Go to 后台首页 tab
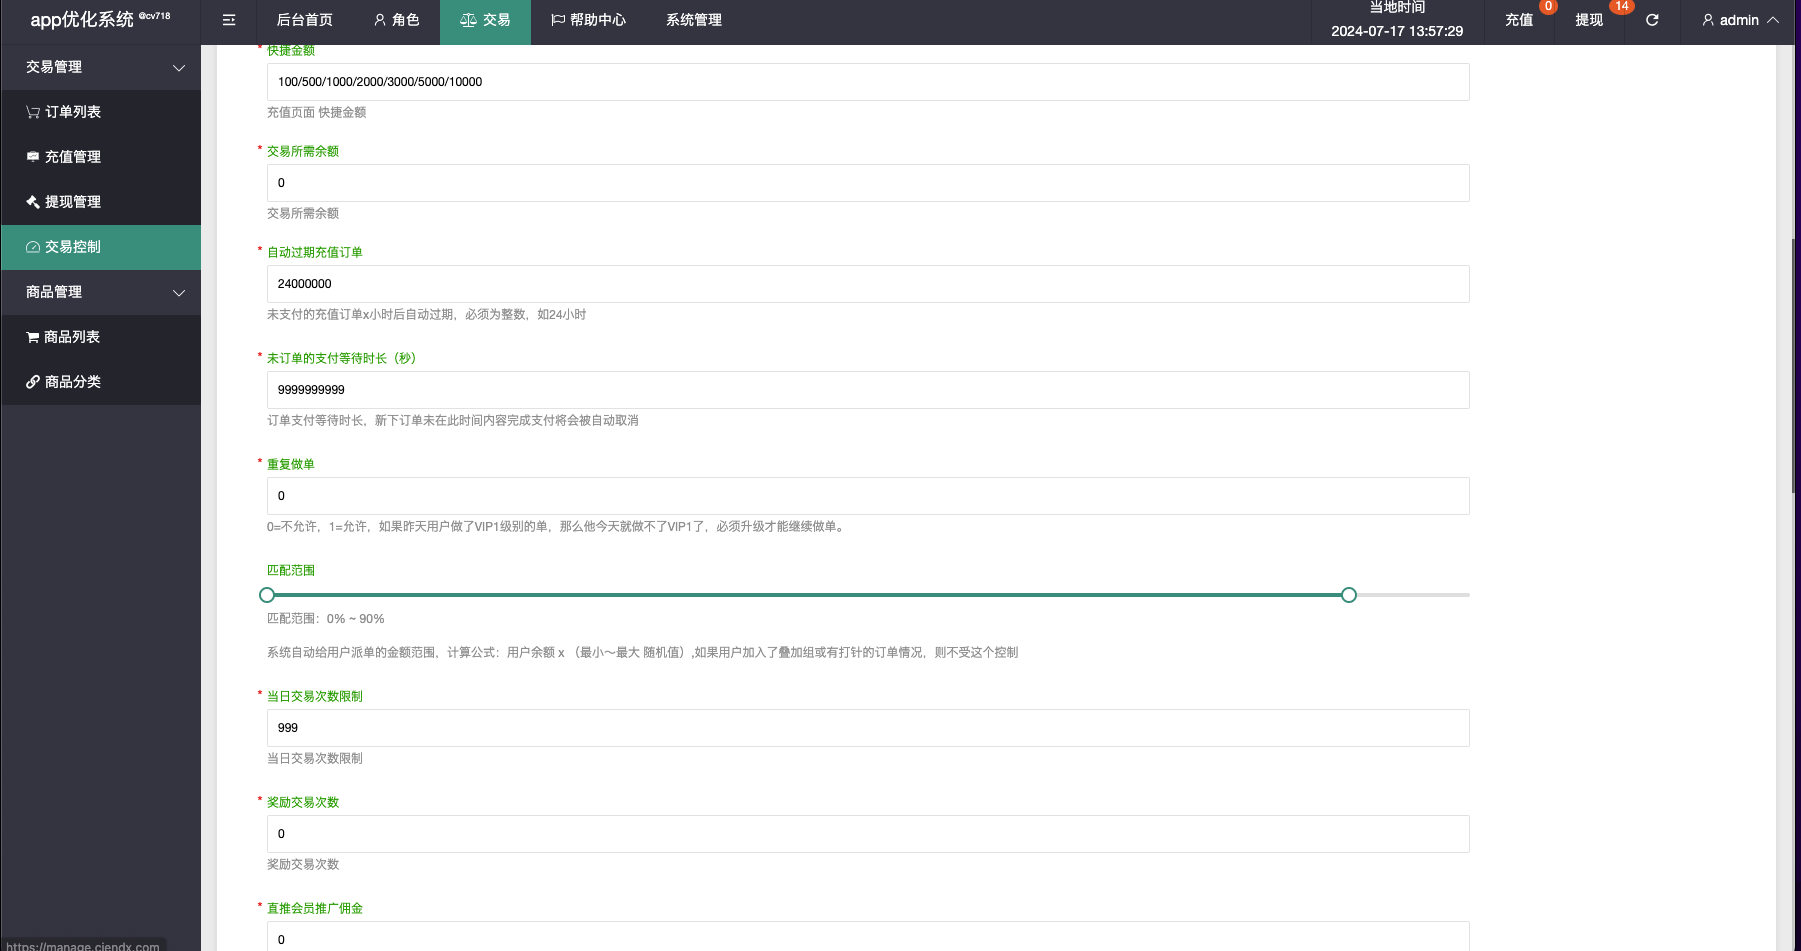 pos(304,20)
